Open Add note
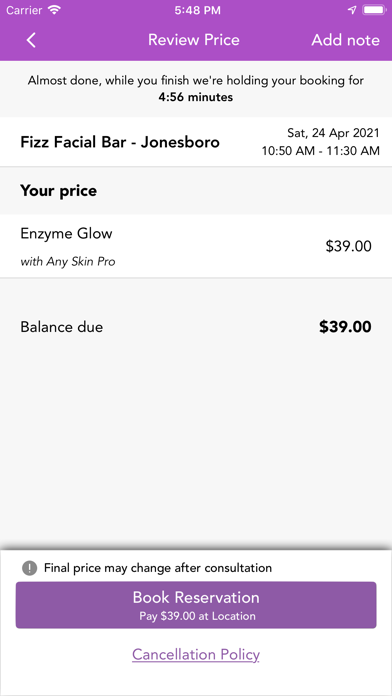Image resolution: width=392 pixels, height=696 pixels. click(x=345, y=40)
